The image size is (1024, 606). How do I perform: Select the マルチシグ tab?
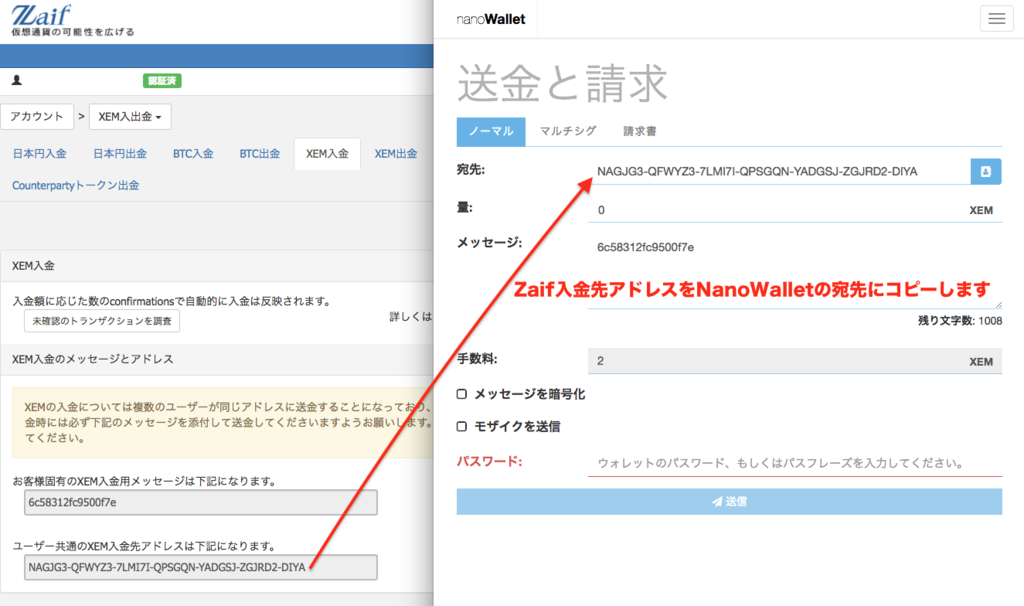568,131
